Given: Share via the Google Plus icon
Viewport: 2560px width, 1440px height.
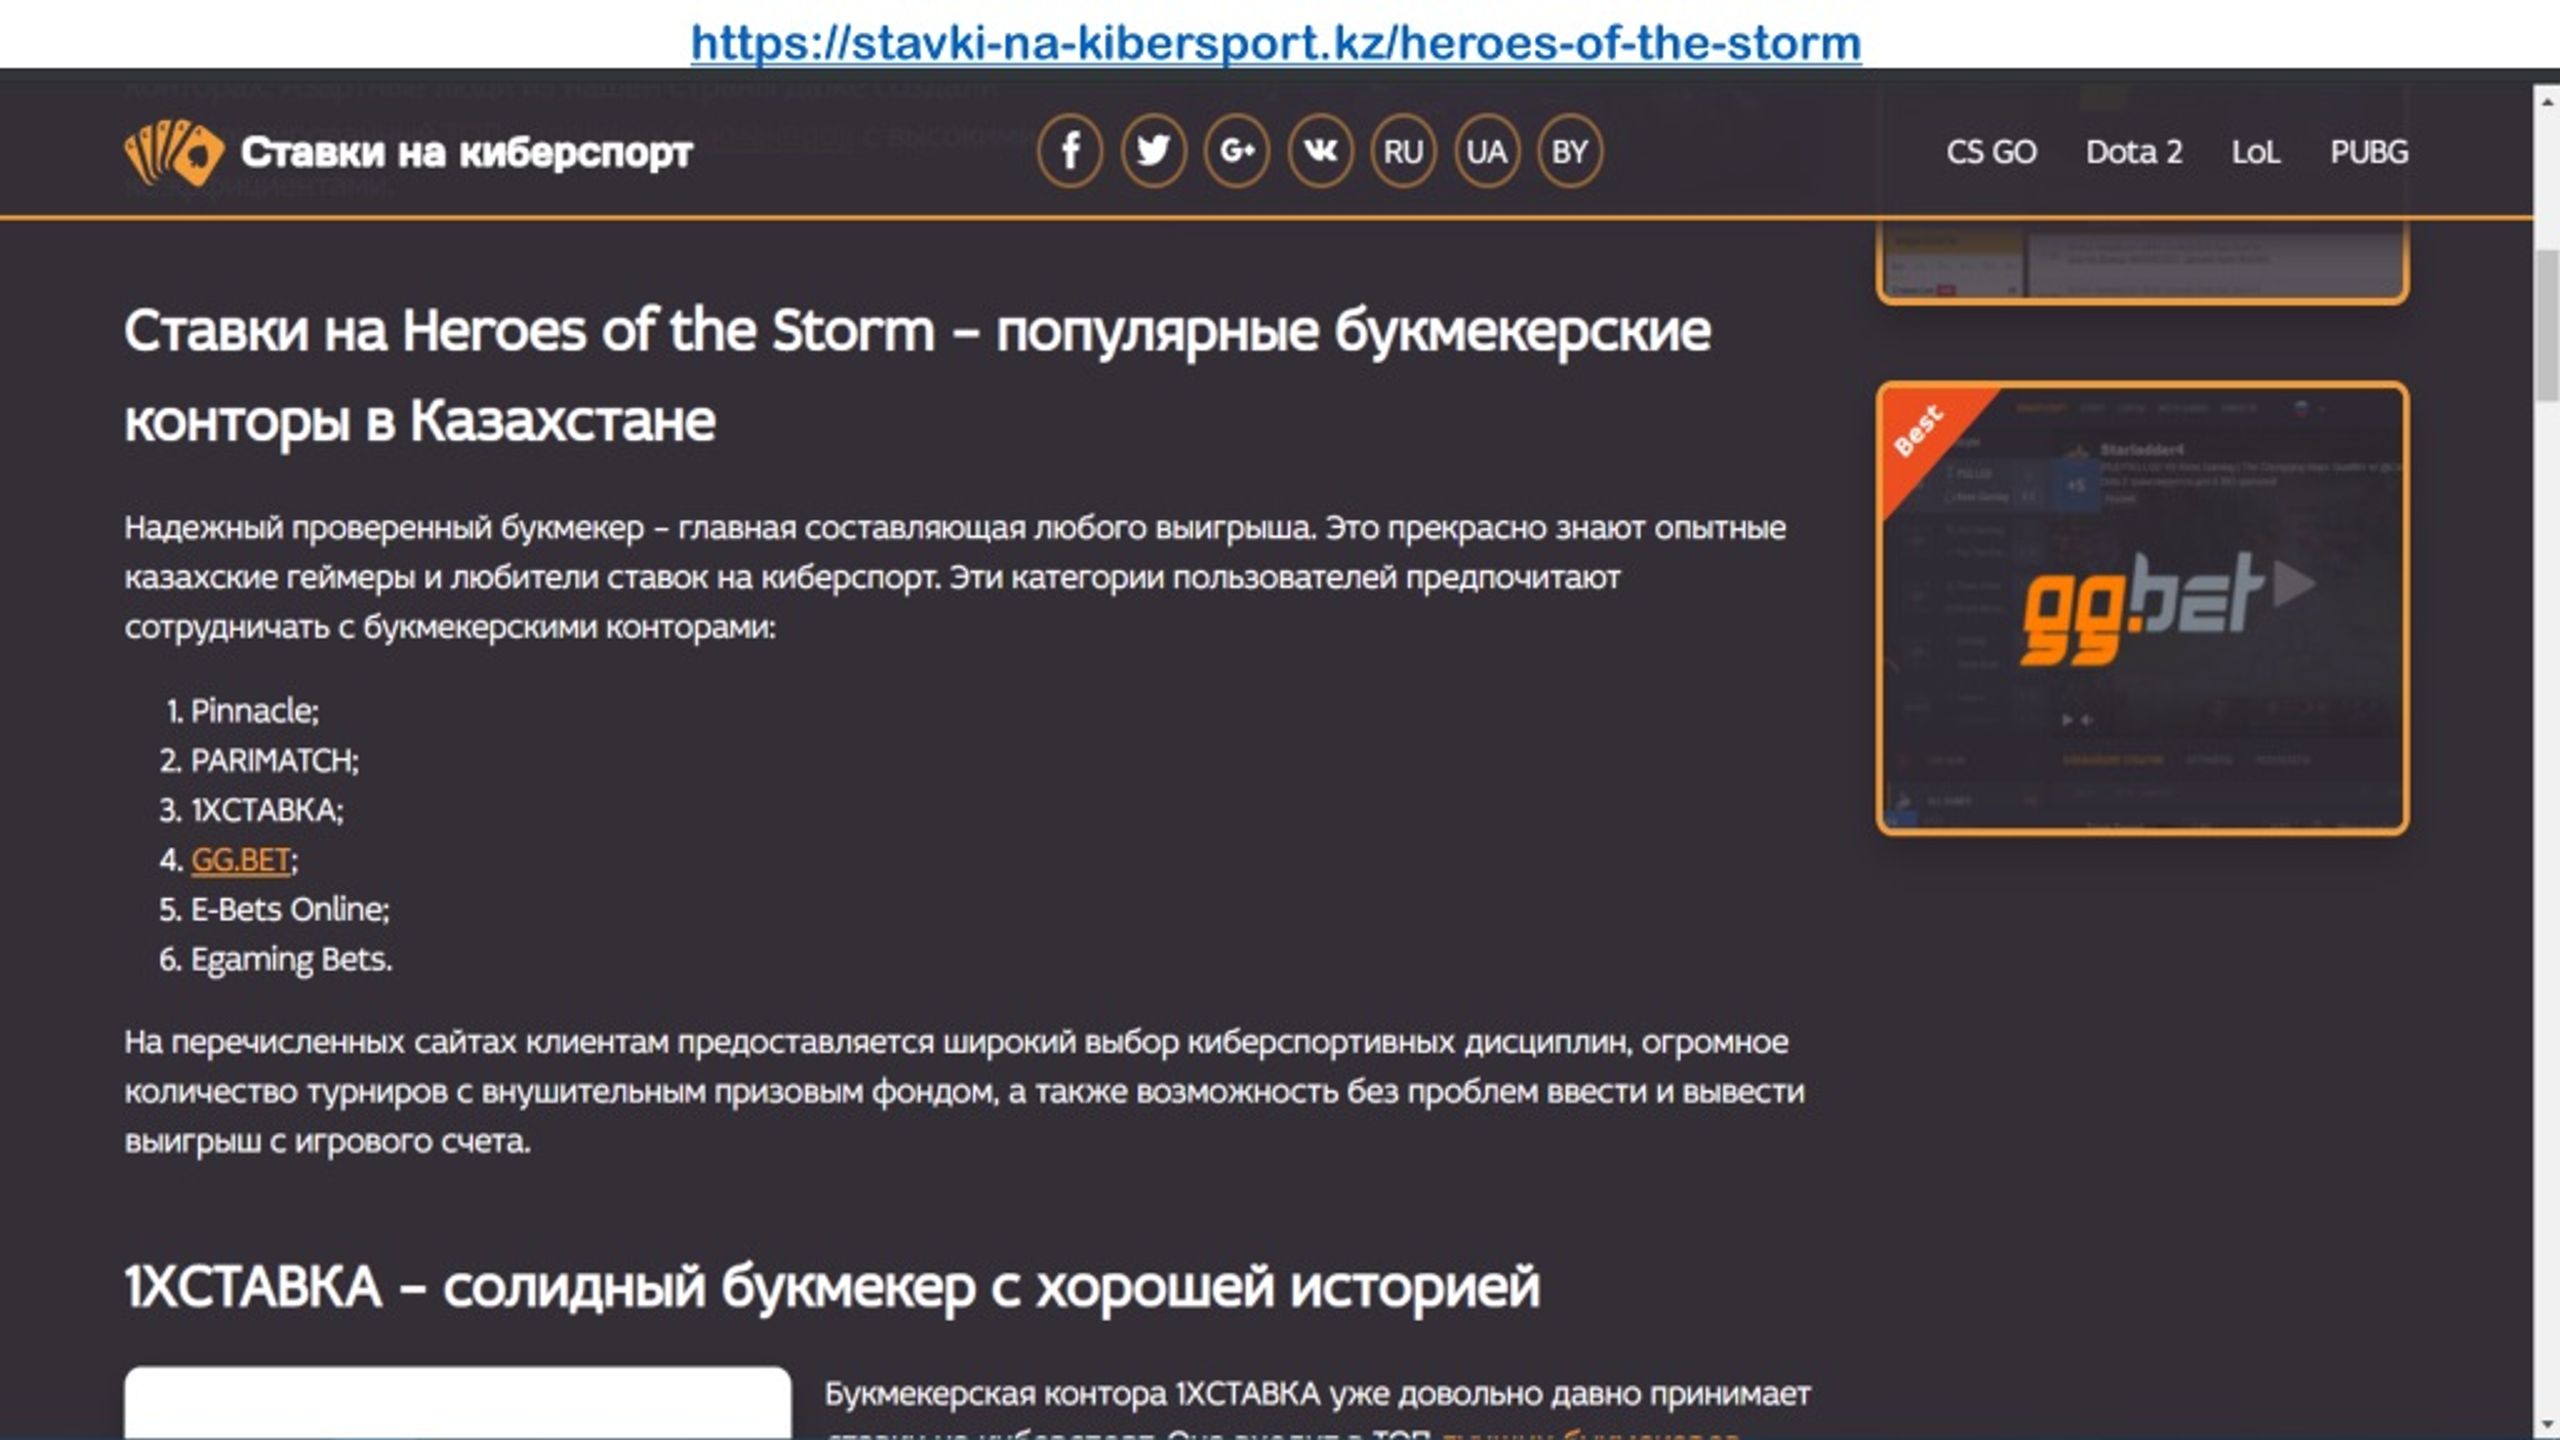Looking at the screenshot, I should click(1237, 151).
